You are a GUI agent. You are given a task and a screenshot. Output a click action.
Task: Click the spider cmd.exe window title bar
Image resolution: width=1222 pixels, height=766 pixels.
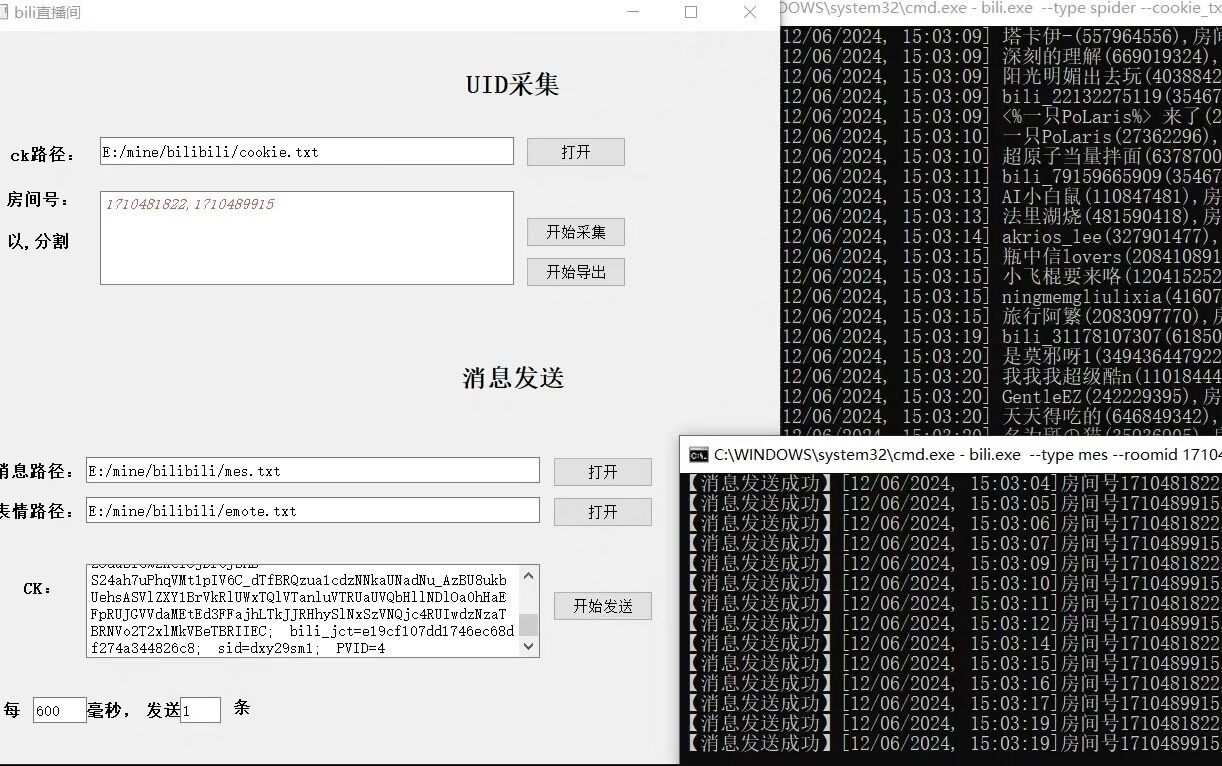click(1001, 9)
